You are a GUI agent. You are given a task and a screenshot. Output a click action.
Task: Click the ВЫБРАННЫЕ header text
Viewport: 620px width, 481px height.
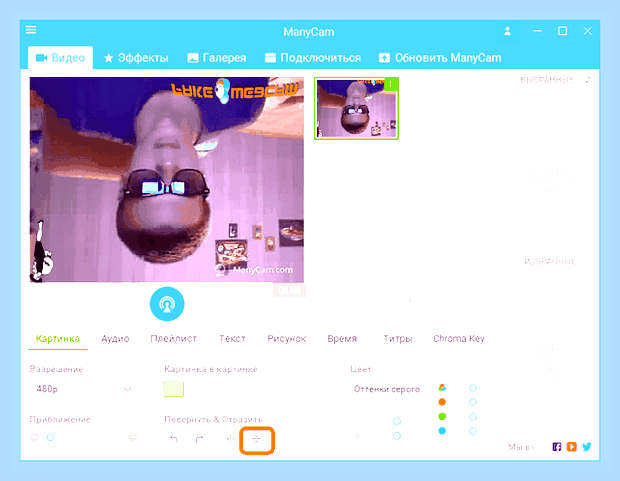547,80
